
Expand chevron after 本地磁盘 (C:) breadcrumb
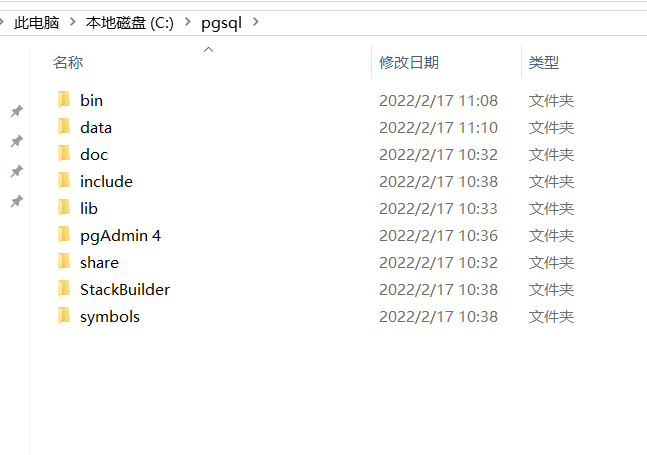pyautogui.click(x=188, y=21)
